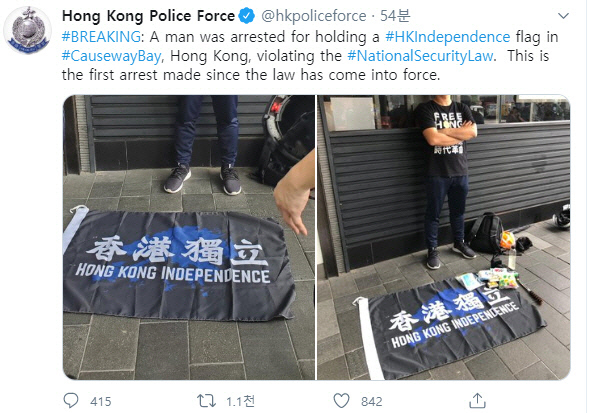Click the reply speech bubble icon
The width and height of the screenshot is (592, 413).
pyautogui.click(x=71, y=401)
